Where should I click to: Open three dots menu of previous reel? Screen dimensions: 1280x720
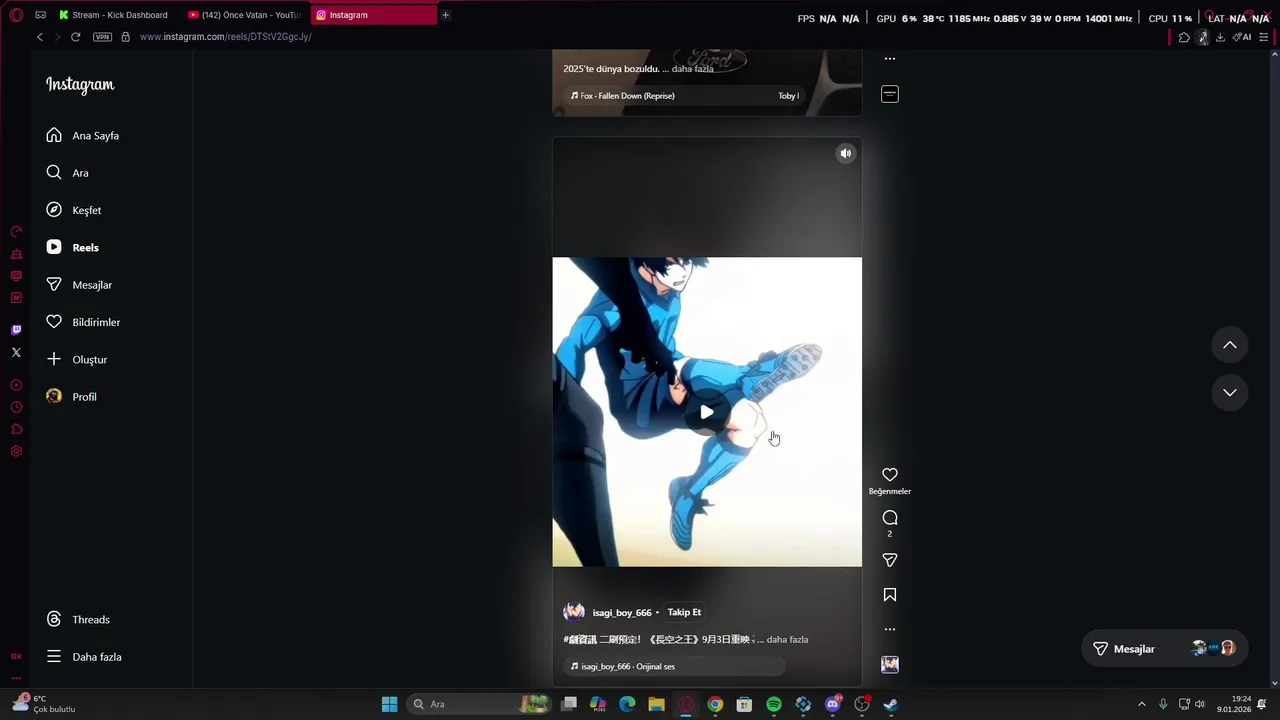[890, 59]
